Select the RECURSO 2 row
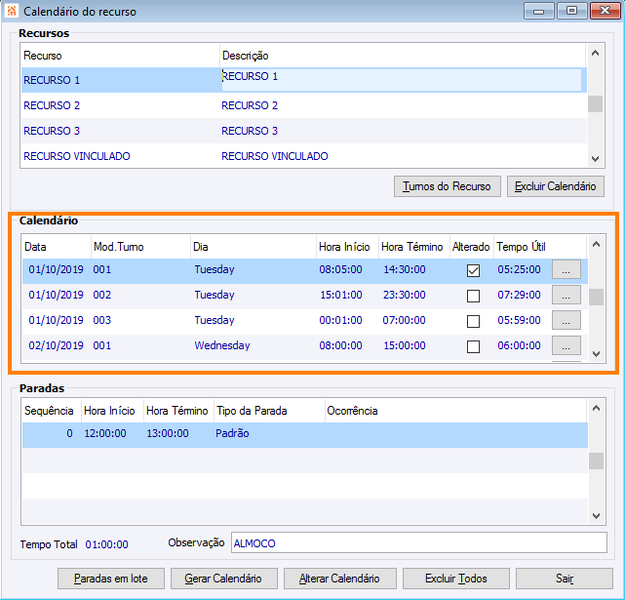Image resolution: width=625 pixels, height=600 pixels. tap(304, 106)
